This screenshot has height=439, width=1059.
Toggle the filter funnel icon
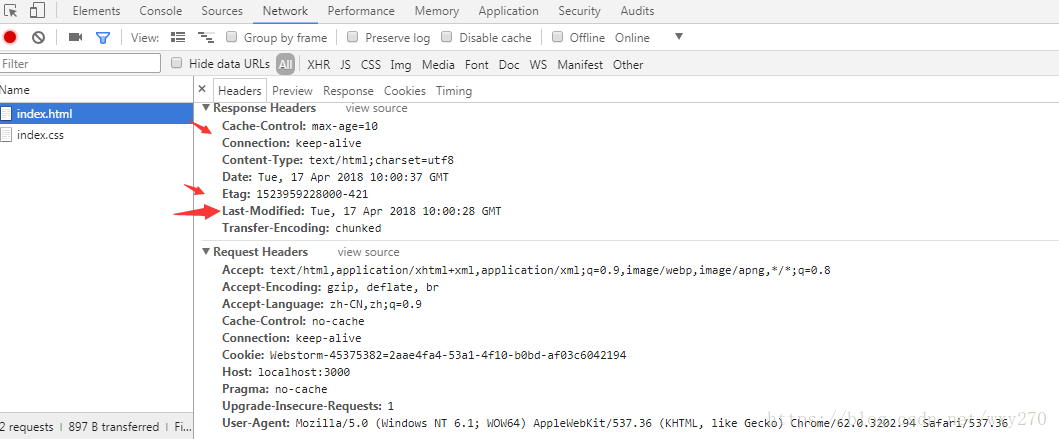tap(103, 38)
